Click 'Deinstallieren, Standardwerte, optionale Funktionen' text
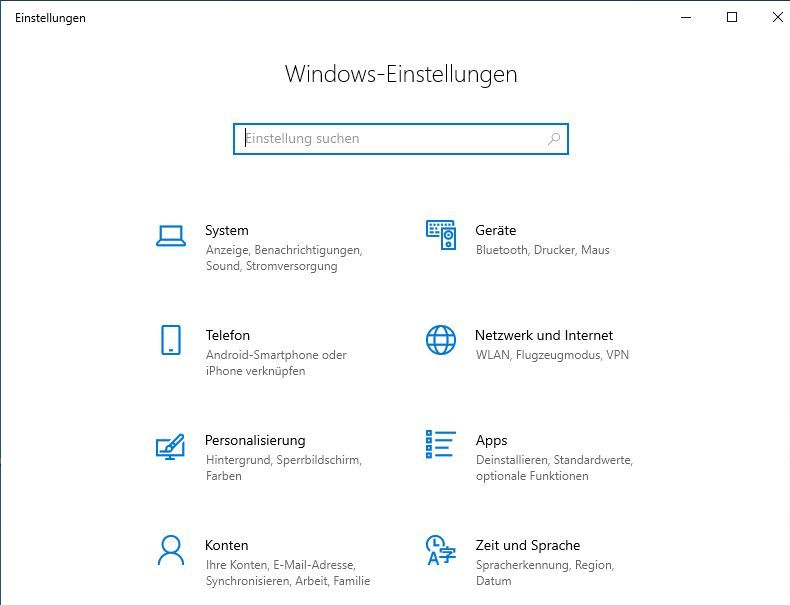This screenshot has width=790, height=605. tap(554, 468)
